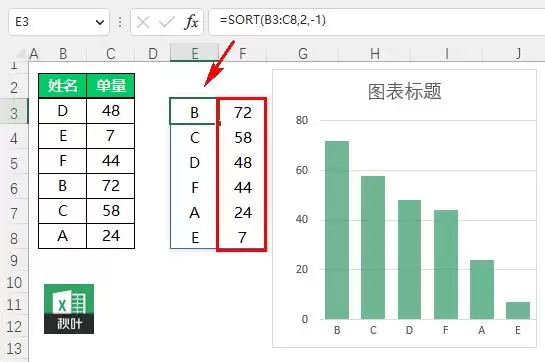Image resolution: width=545 pixels, height=362 pixels.
Task: Open the Name Box dropdown arrow
Action: (x=100, y=23)
